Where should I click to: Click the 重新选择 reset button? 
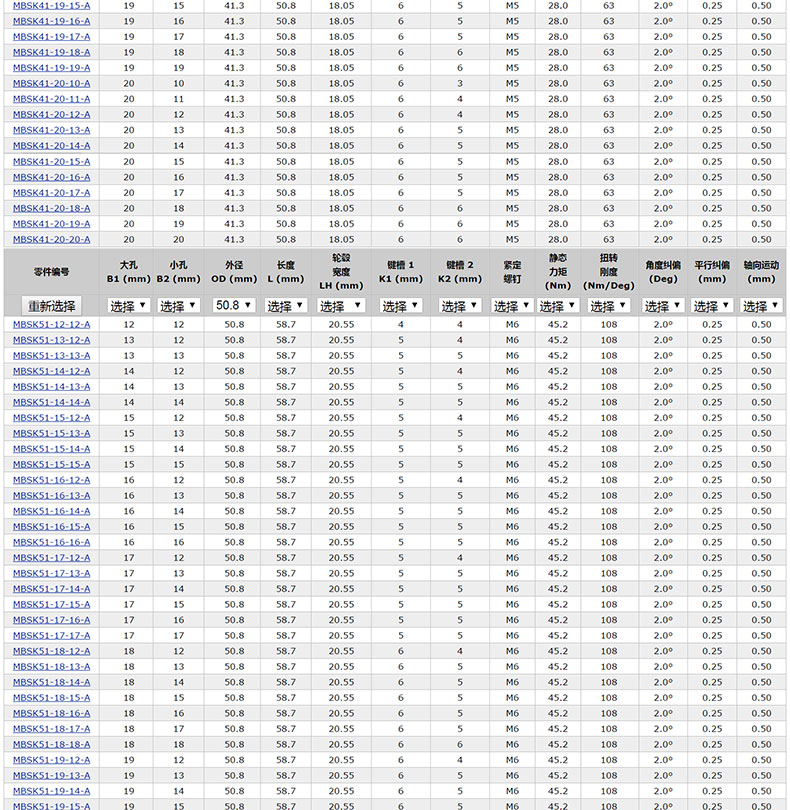(51, 306)
